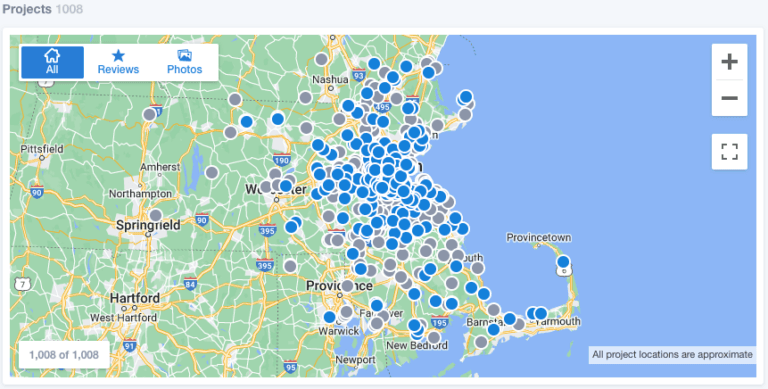Screen dimensions: 768x389
Task: Click the New Bedford label
Action: [417, 345]
